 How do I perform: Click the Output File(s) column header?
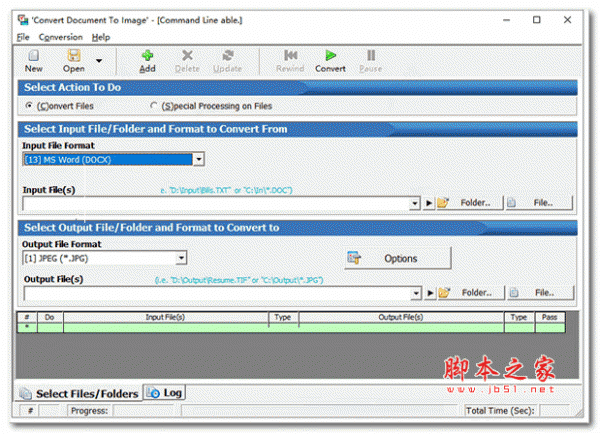pos(401,317)
